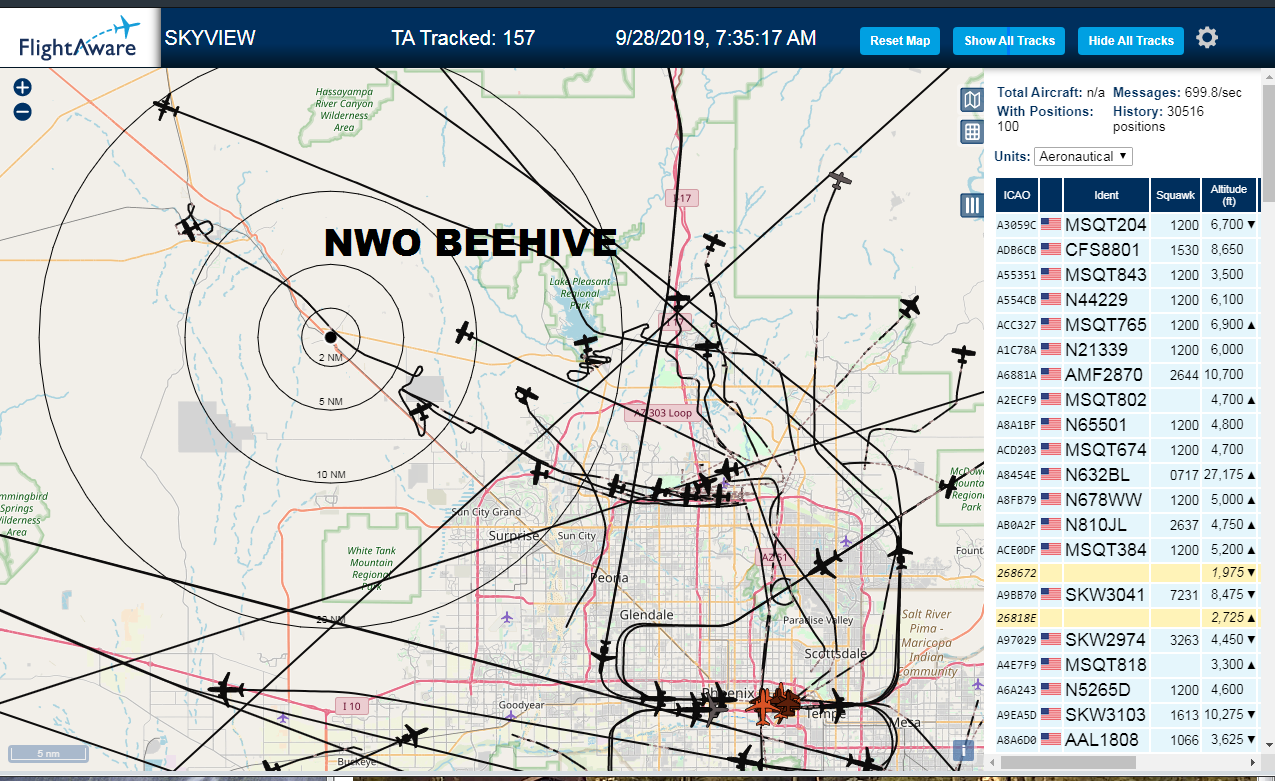Select the highlighted 268672 row
The height and width of the screenshot is (781, 1275).
(1127, 572)
